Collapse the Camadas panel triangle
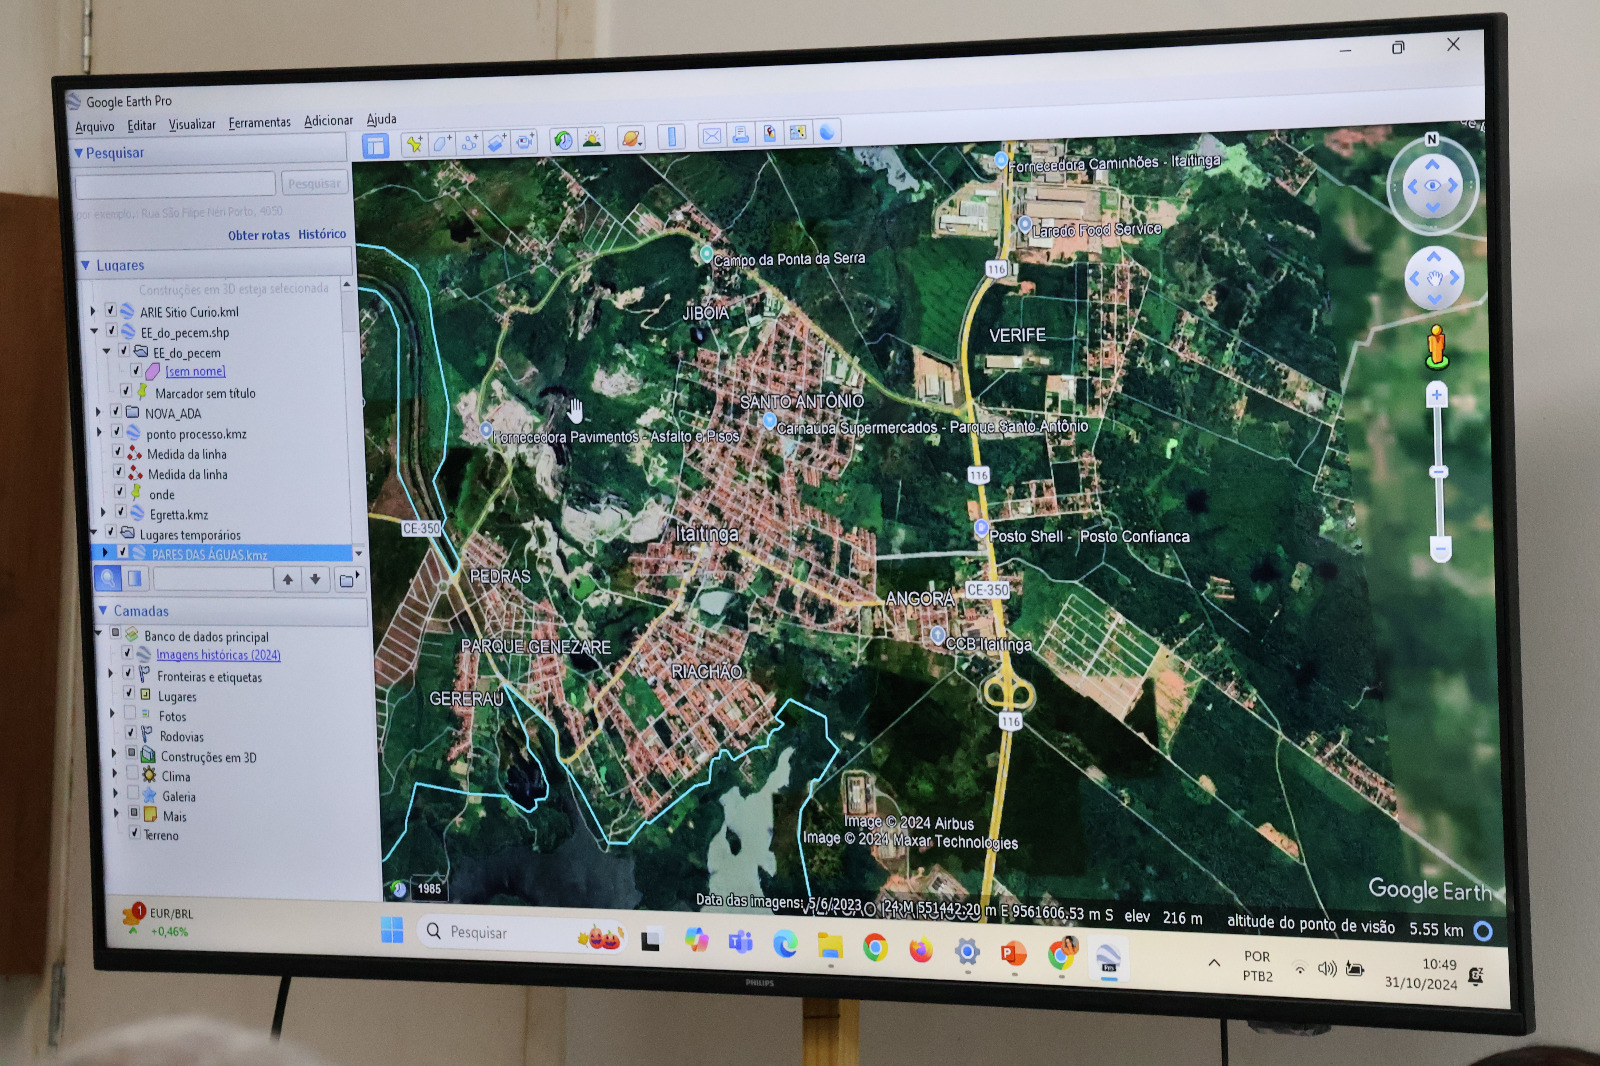This screenshot has width=1600, height=1066. click(x=103, y=610)
